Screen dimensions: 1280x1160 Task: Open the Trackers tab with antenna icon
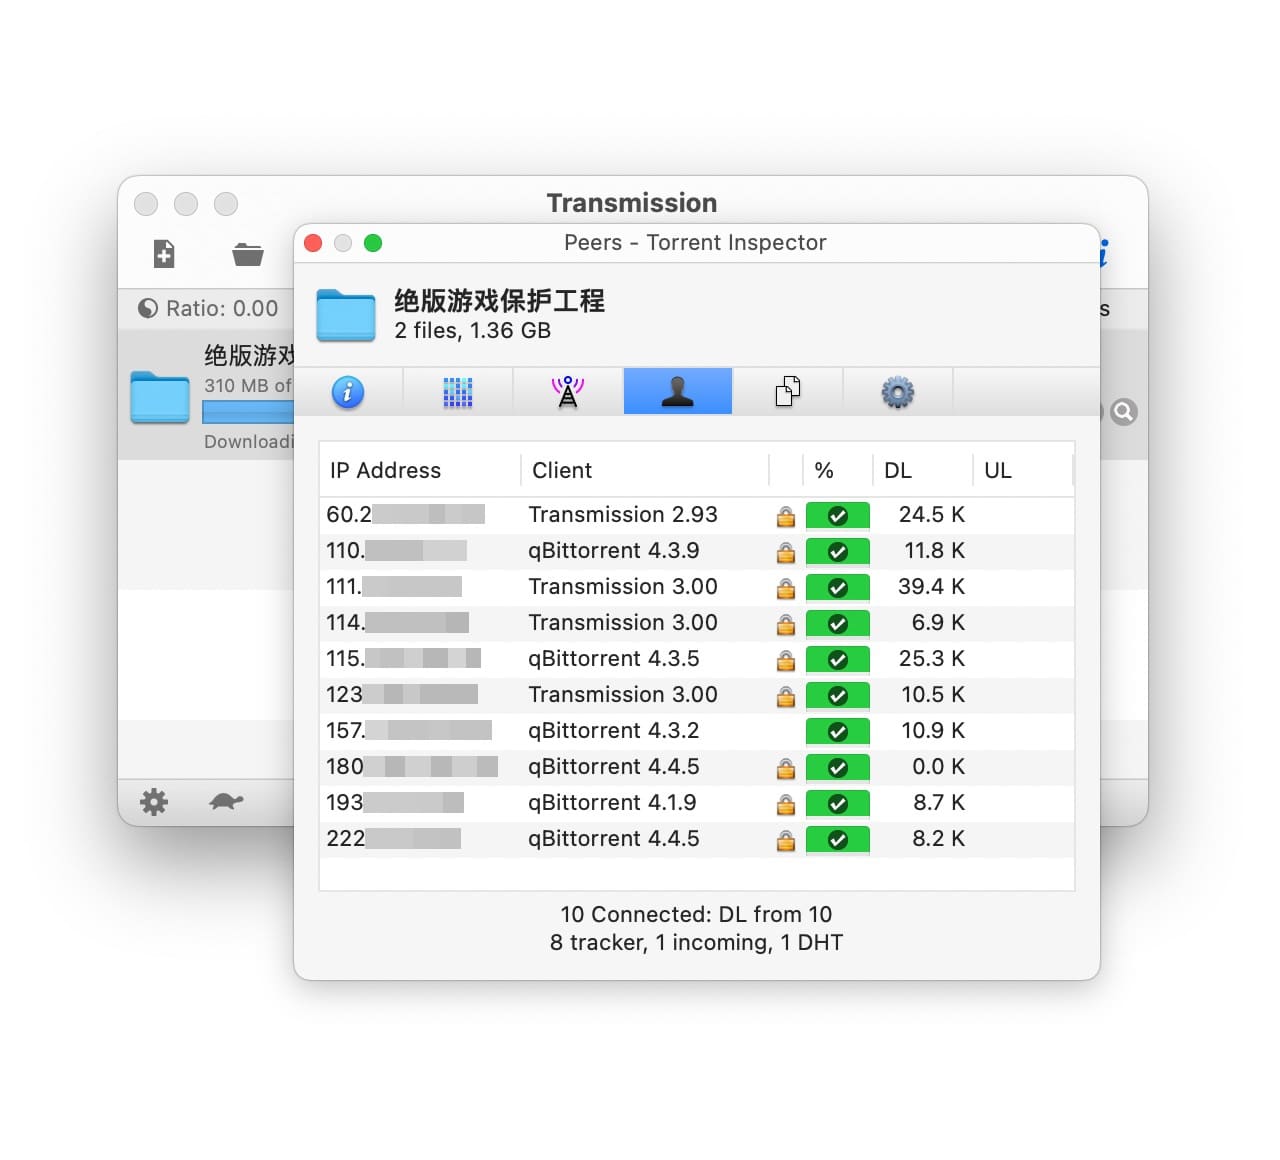568,392
